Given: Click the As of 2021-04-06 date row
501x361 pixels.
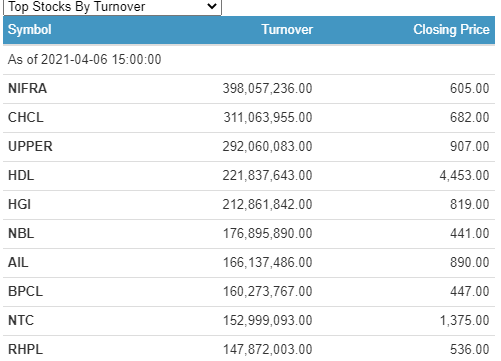Looking at the screenshot, I should pos(249,60).
